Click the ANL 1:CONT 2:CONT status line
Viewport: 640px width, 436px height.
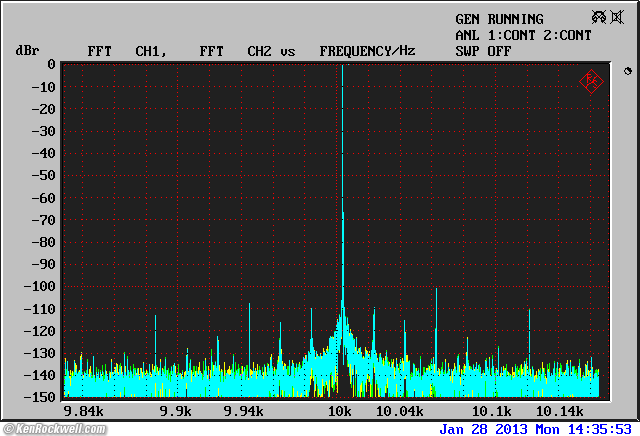523,35
